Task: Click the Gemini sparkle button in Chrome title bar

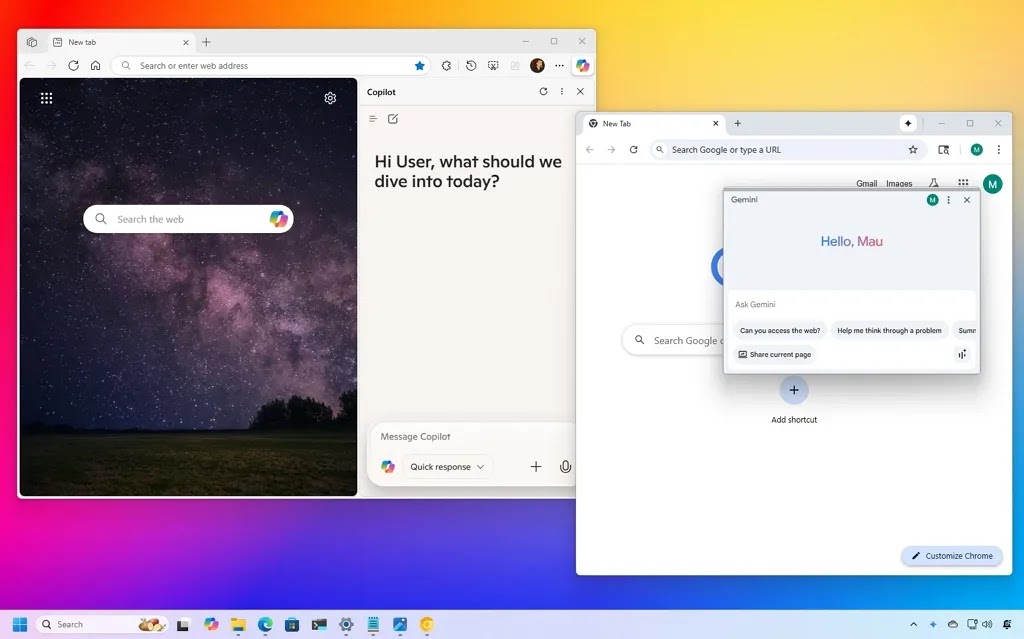Action: click(908, 123)
